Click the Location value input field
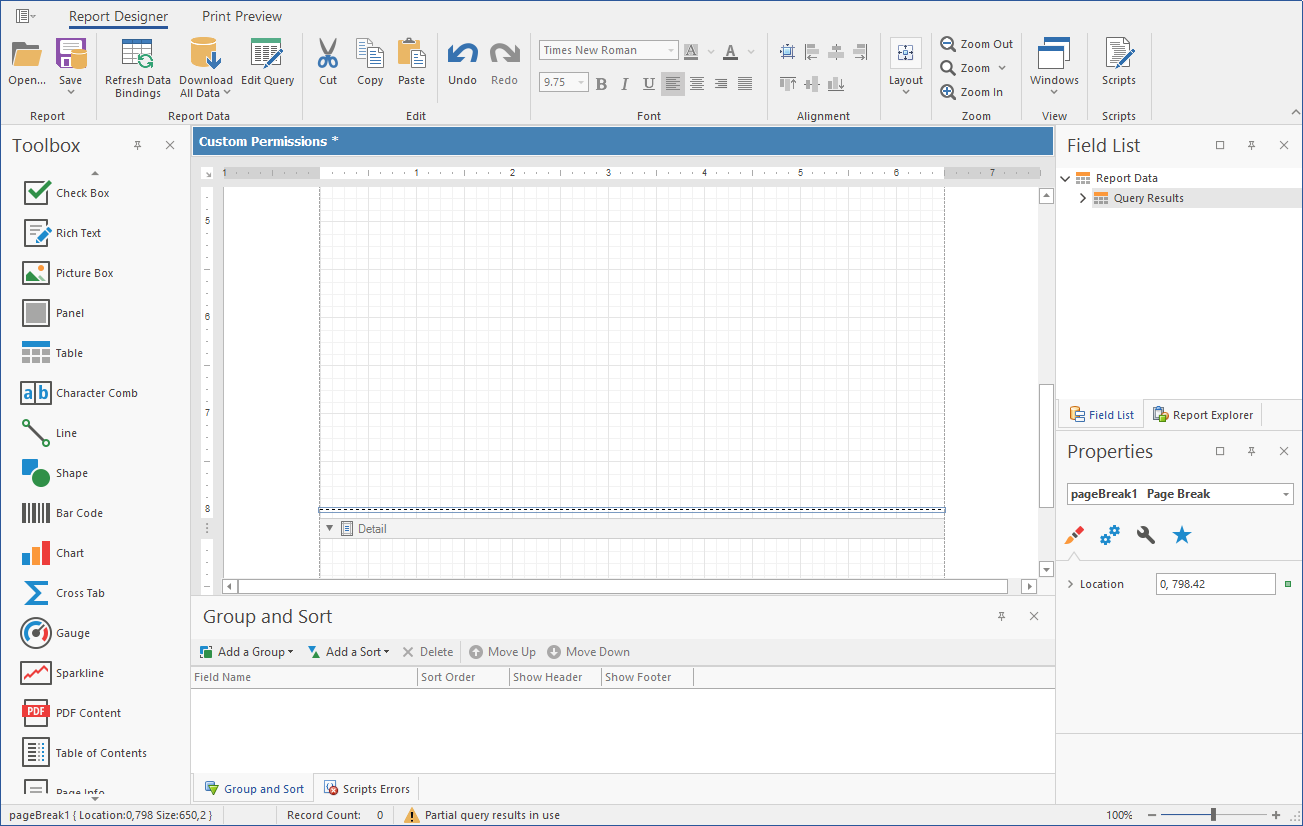 point(1215,584)
